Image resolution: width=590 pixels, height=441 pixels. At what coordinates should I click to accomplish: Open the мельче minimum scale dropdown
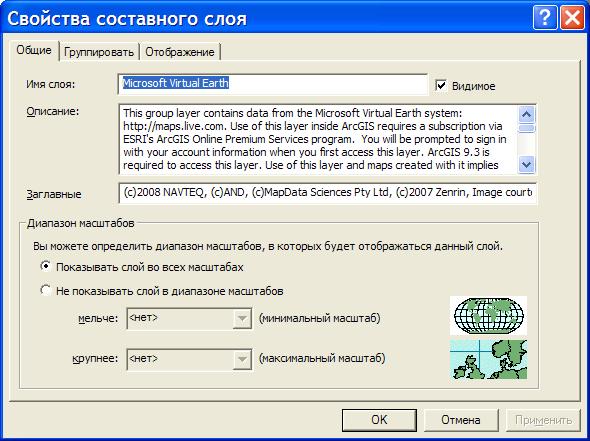click(x=242, y=319)
